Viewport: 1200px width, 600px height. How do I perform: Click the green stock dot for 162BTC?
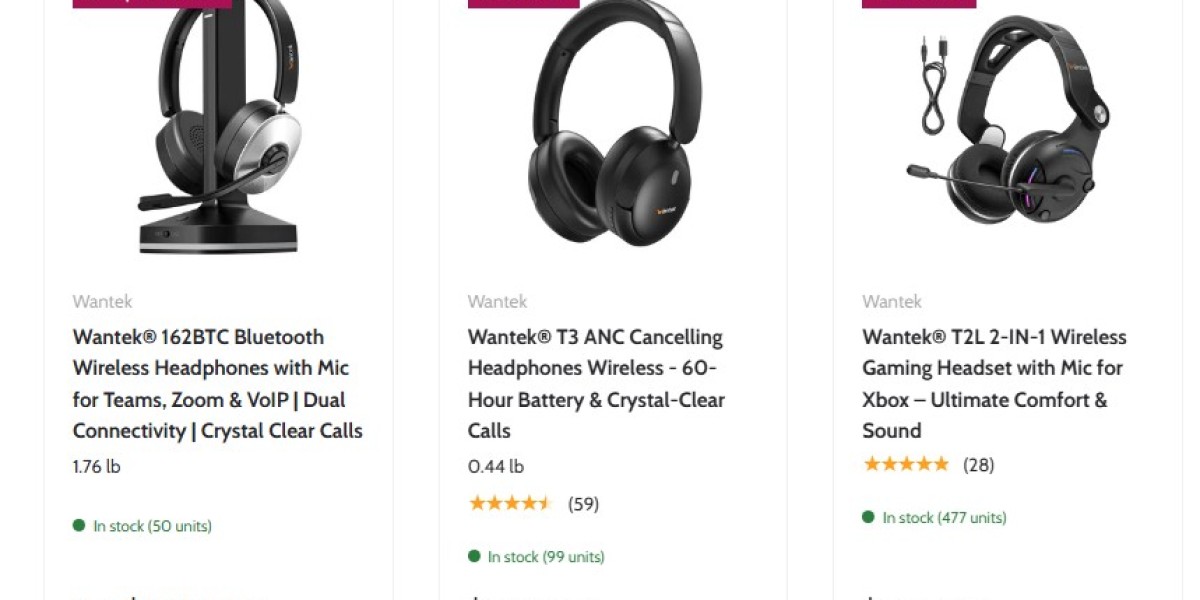click(x=79, y=525)
